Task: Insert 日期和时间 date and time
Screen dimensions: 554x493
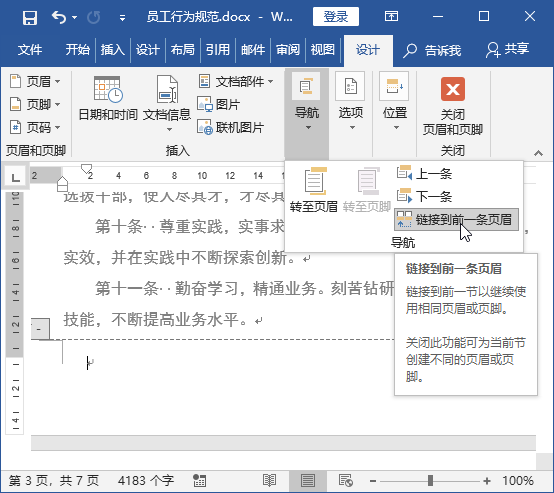Action: point(108,99)
